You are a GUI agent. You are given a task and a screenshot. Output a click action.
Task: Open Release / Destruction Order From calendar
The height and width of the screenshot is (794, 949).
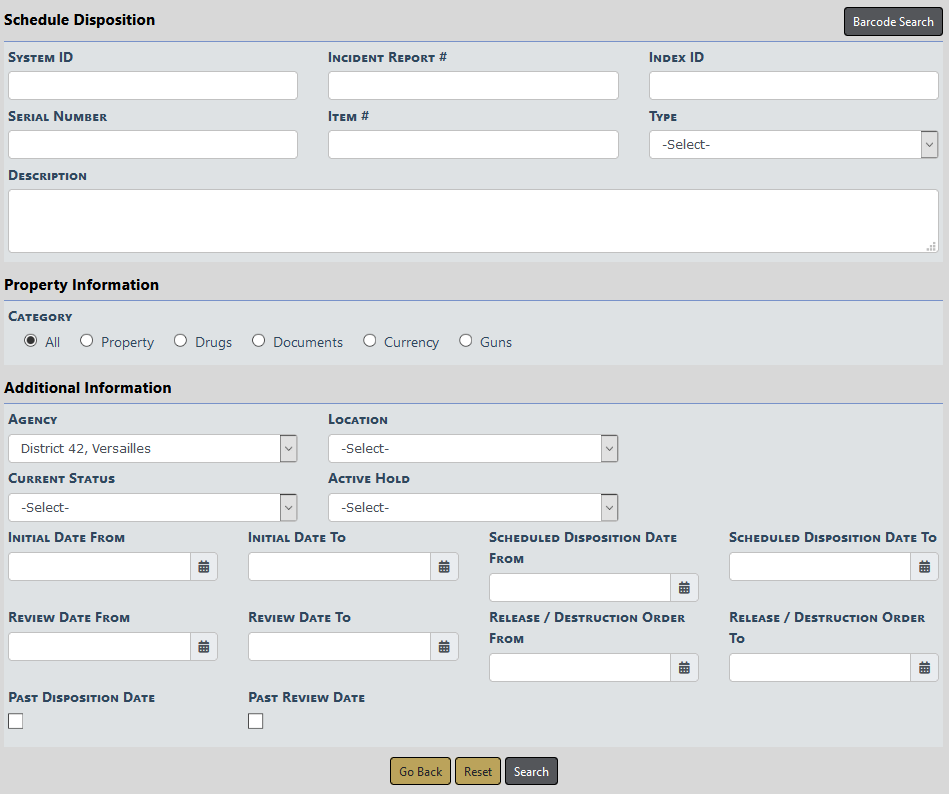[x=684, y=668]
